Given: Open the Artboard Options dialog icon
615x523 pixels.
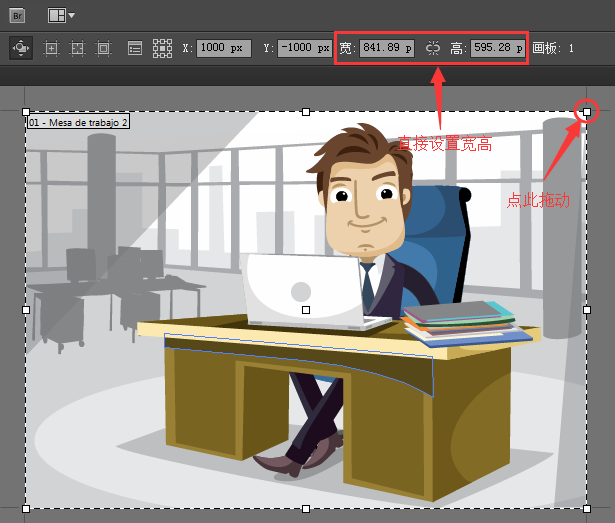Looking at the screenshot, I should point(135,48).
